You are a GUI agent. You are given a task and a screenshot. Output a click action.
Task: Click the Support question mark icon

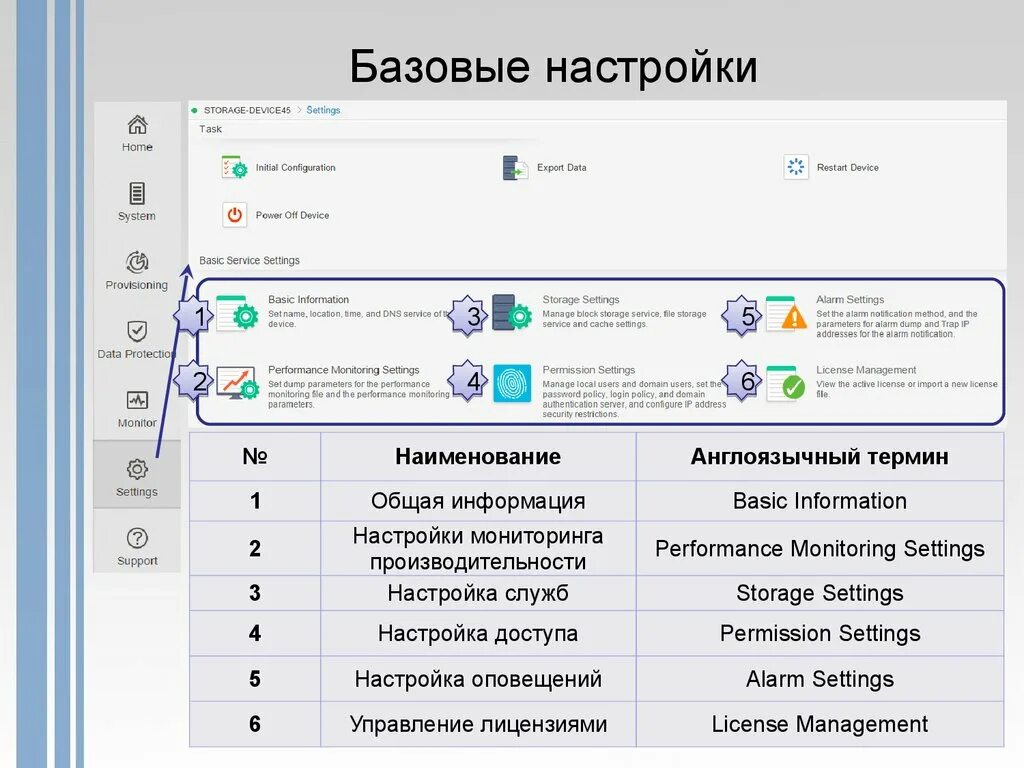pos(137,540)
